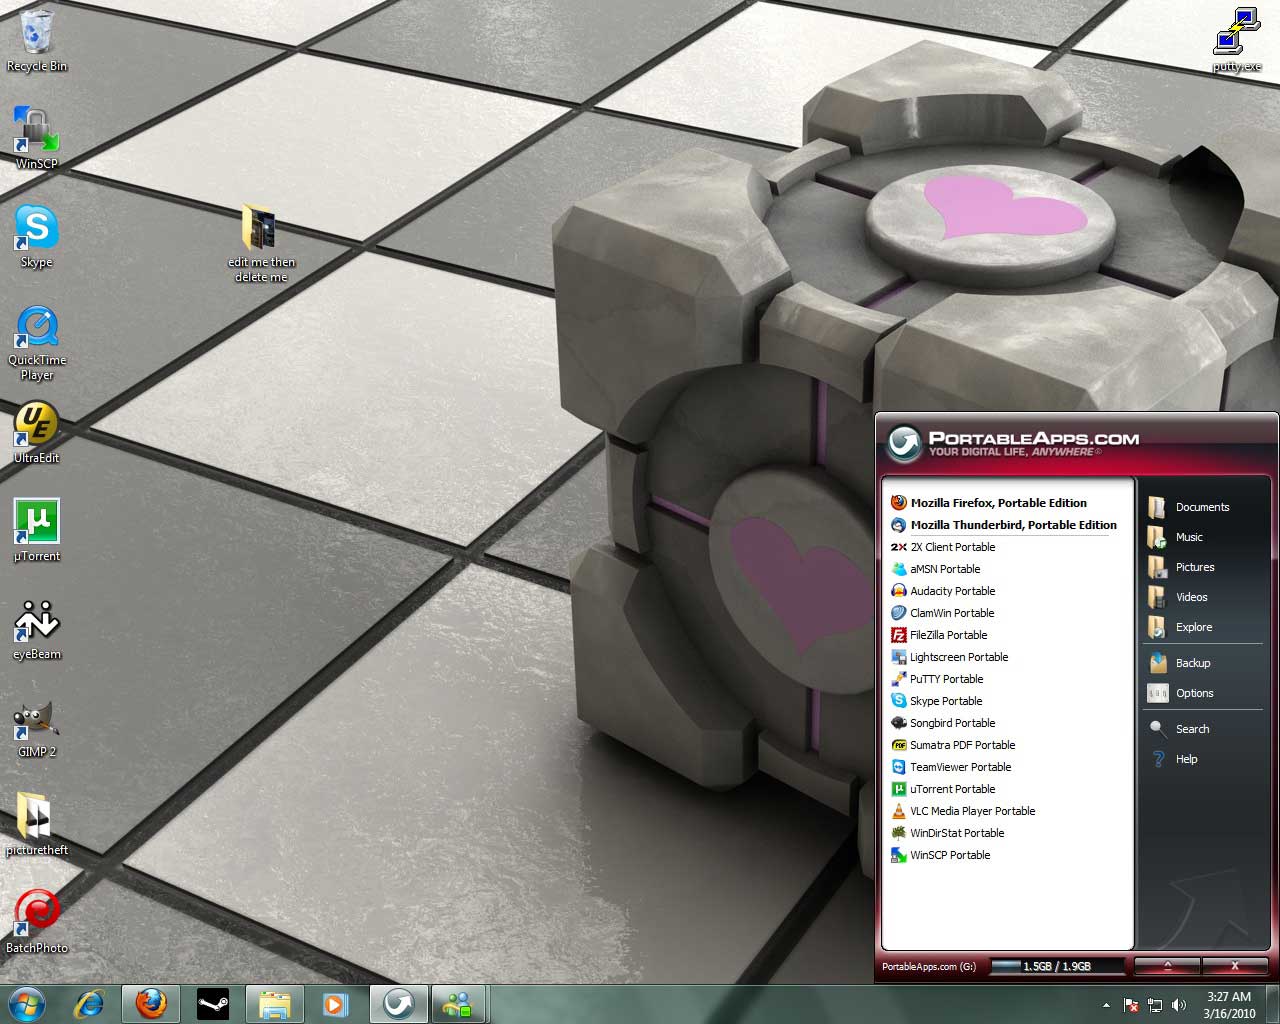Select the GIMP 2 desktop shortcut
Viewport: 1280px width, 1024px height.
coord(37,727)
